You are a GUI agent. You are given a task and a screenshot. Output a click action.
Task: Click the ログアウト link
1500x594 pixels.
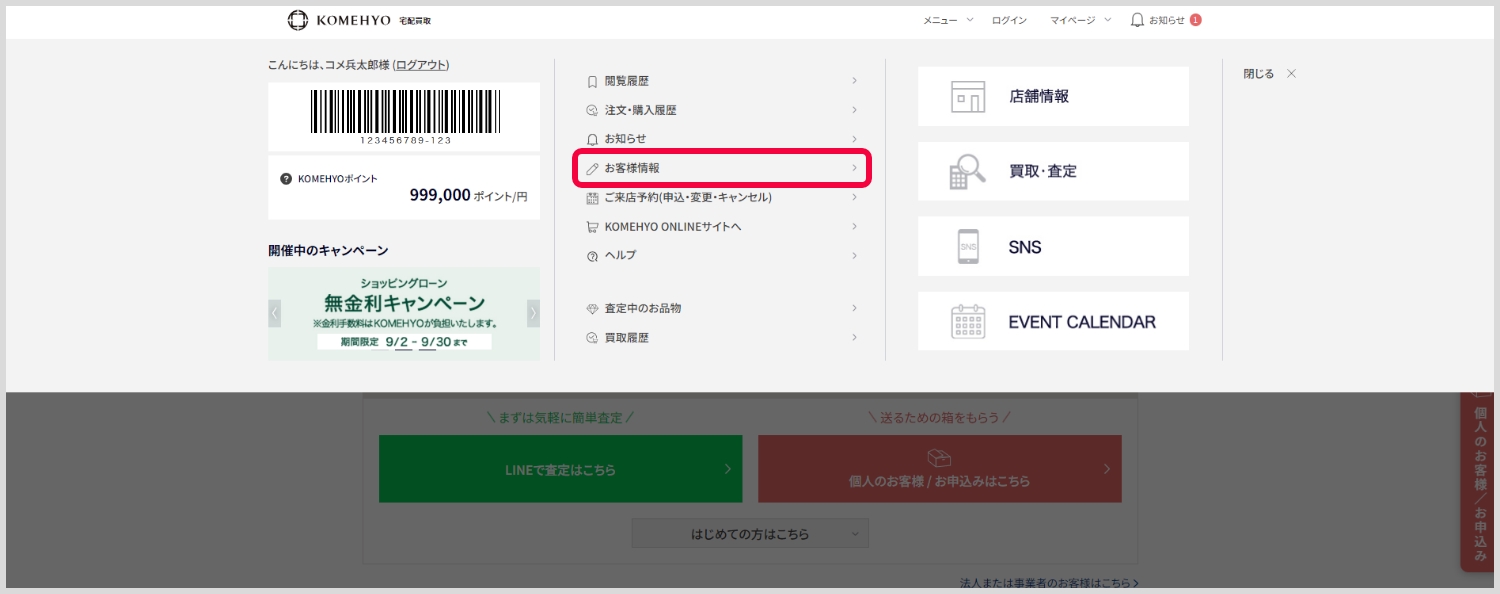pyautogui.click(x=421, y=65)
